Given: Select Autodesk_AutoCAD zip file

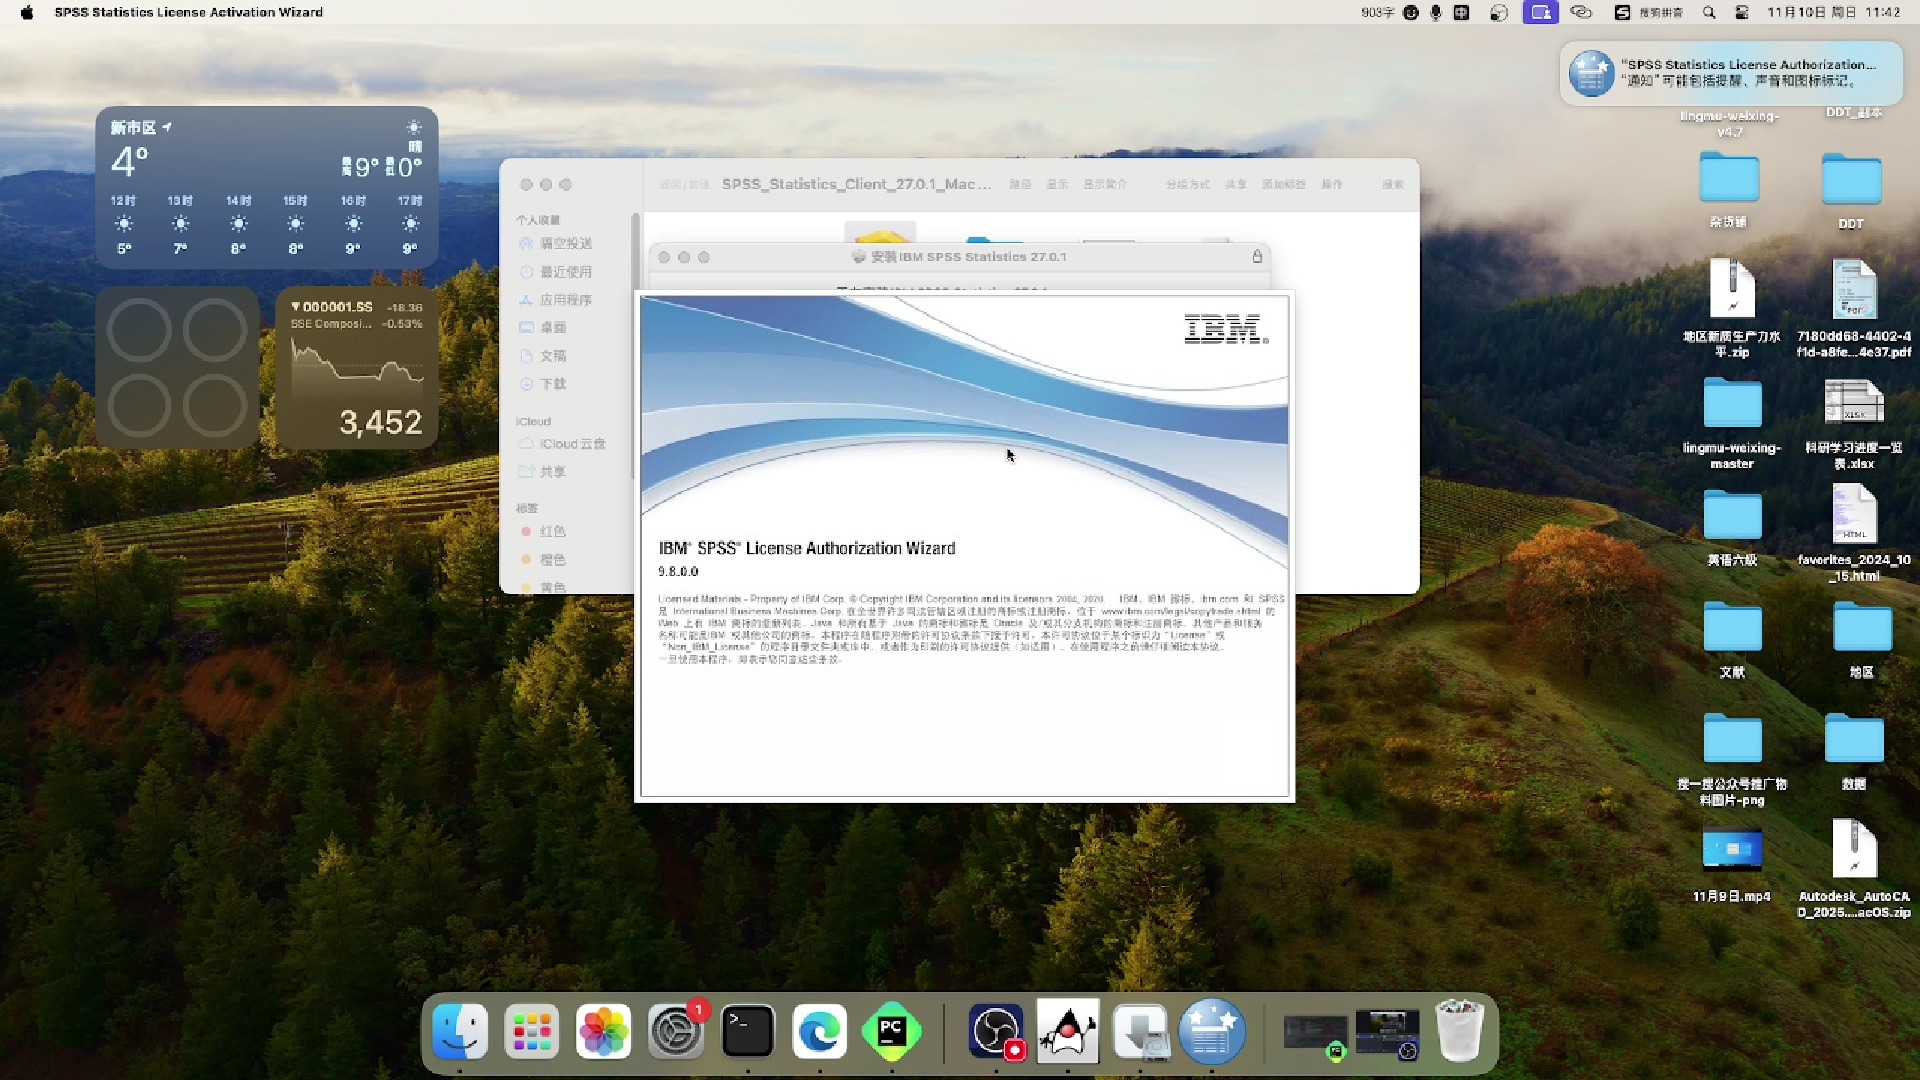Looking at the screenshot, I should click(1854, 868).
